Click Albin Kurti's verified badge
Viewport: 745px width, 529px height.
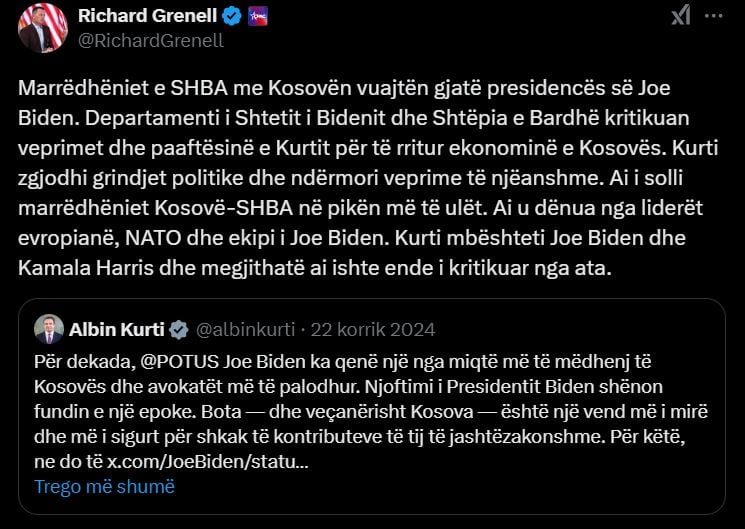[x=179, y=329]
